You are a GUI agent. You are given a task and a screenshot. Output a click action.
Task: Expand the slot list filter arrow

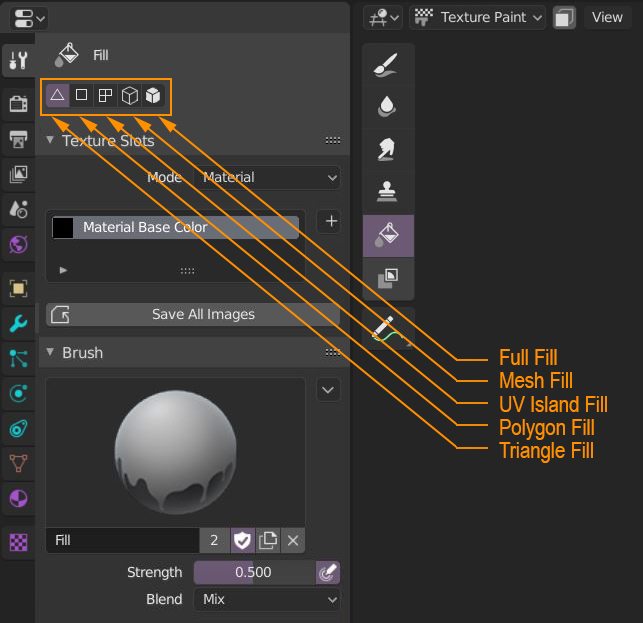pos(63,270)
